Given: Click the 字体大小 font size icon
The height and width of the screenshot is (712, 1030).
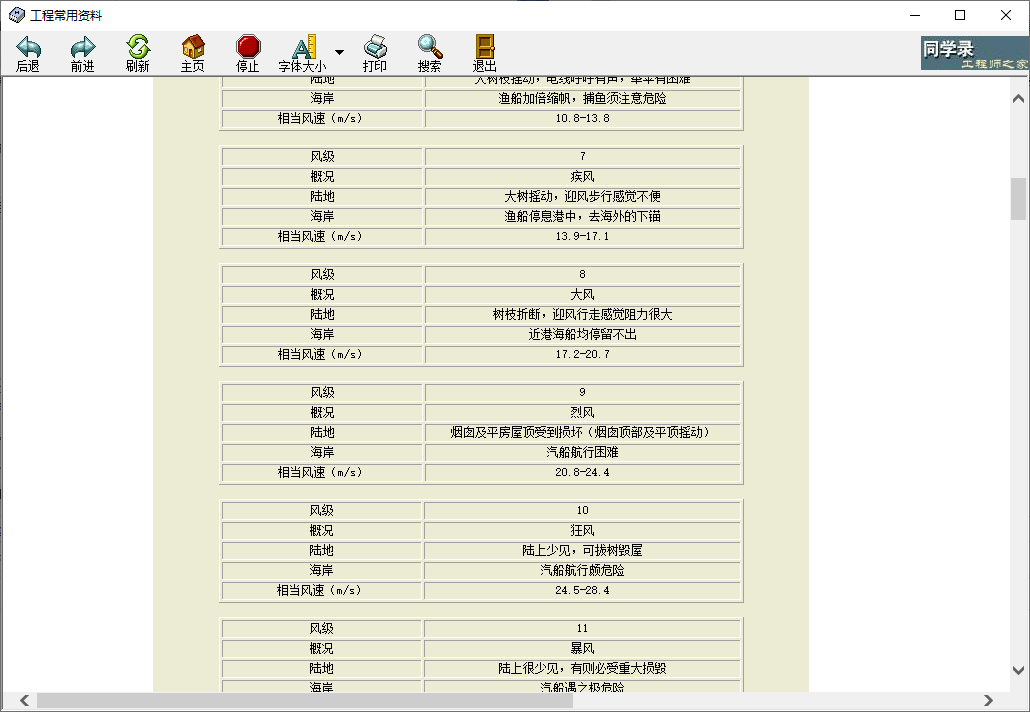Looking at the screenshot, I should click(x=304, y=51).
